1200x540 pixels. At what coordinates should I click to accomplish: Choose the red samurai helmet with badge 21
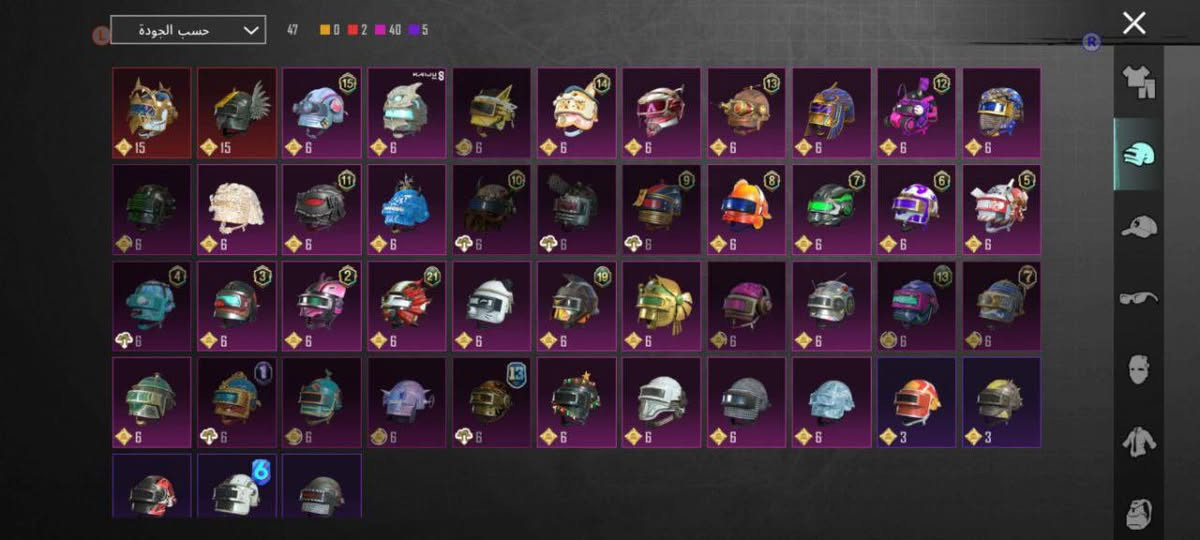[x=407, y=307]
